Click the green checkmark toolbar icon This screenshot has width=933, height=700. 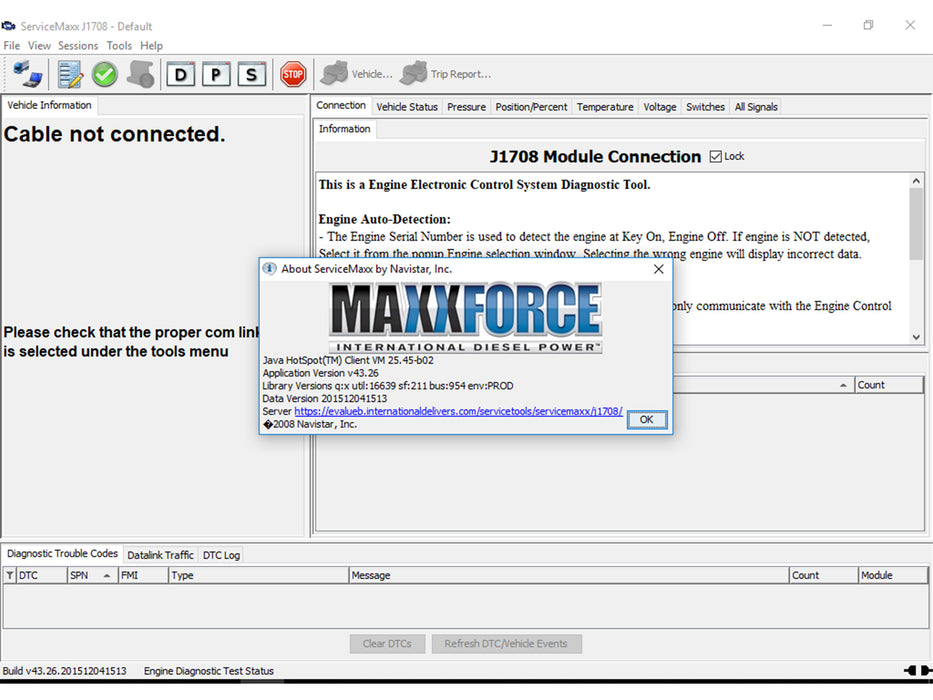[x=105, y=74]
